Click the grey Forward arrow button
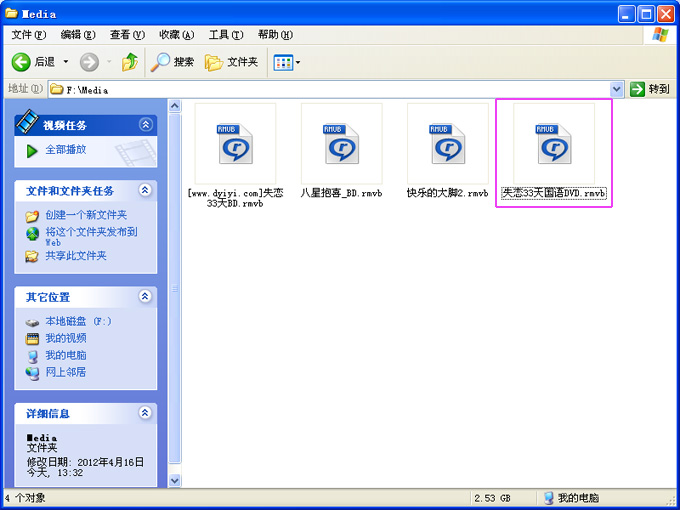 (x=89, y=62)
